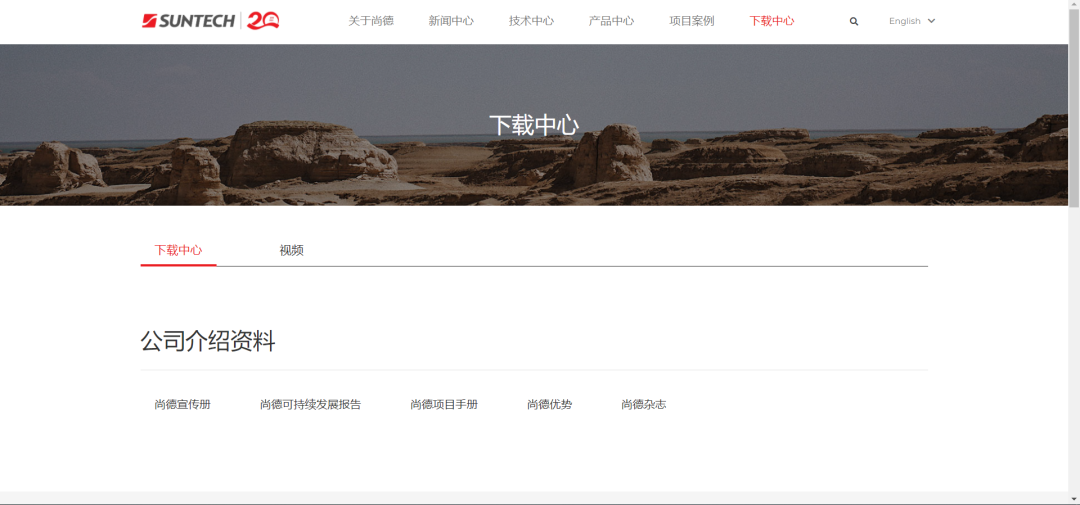Click the red 20th anniversary emblem
This screenshot has width=1080, height=505.
point(263,21)
